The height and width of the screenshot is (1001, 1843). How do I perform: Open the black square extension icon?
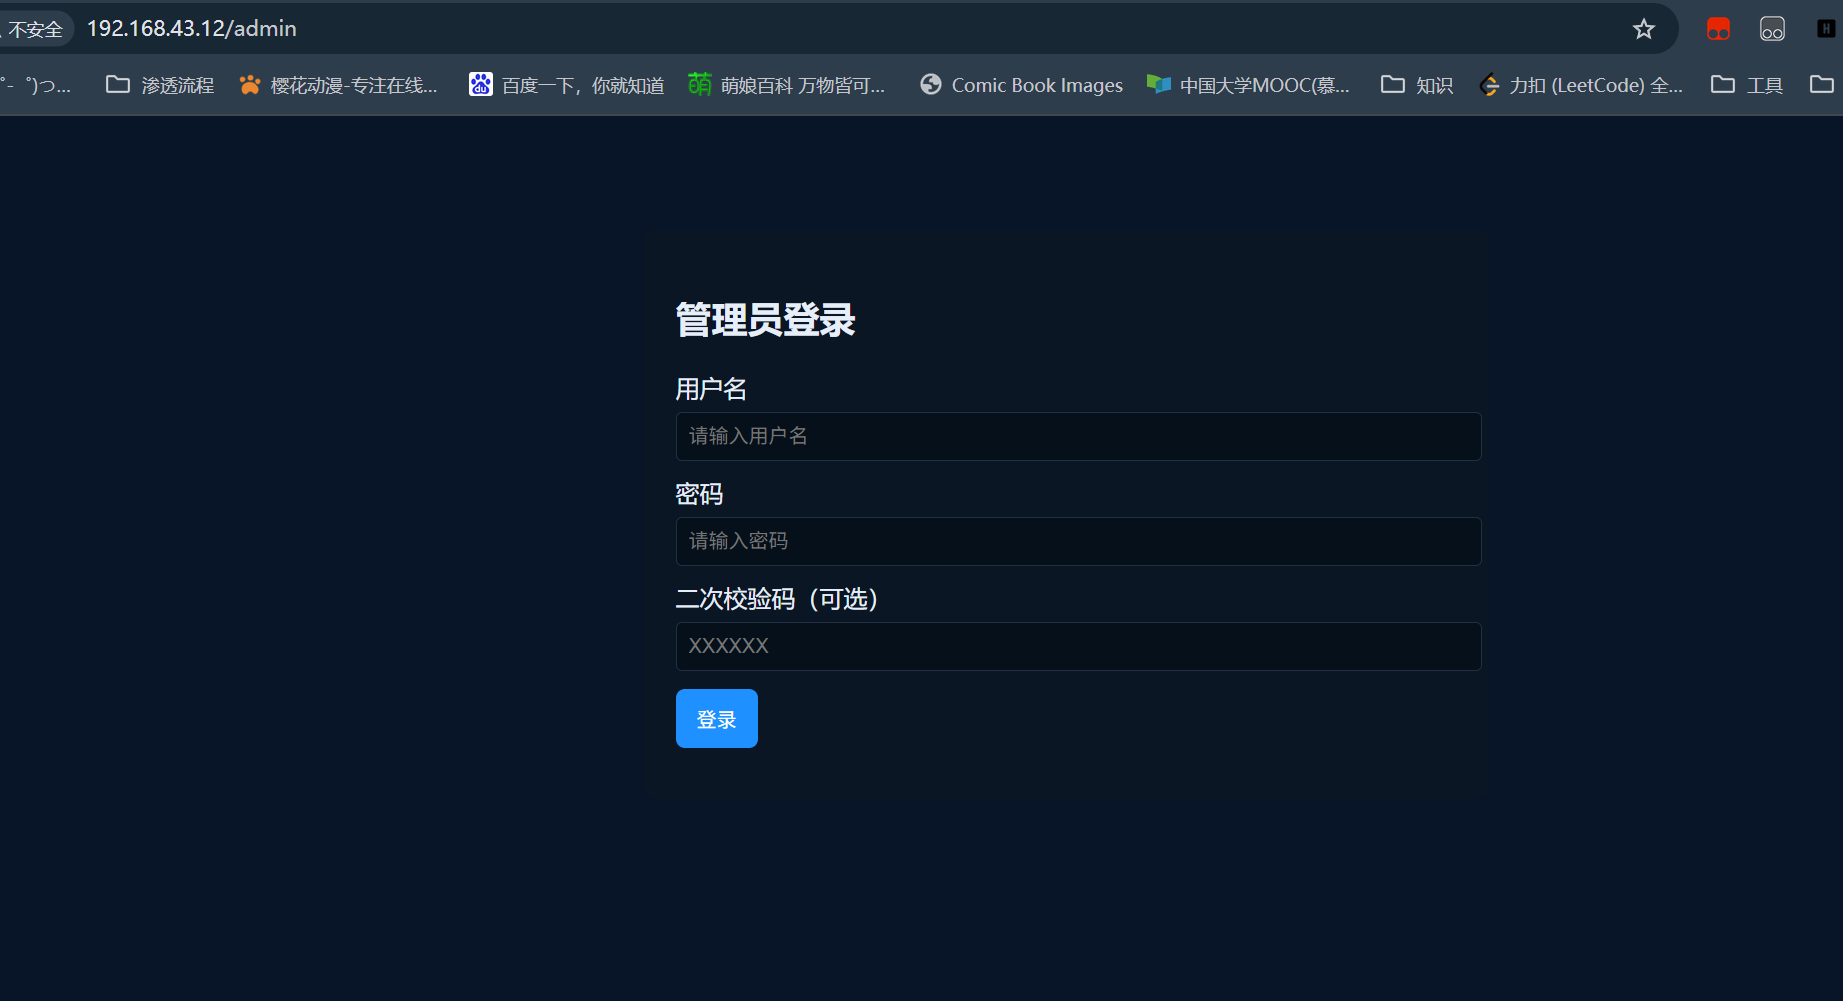[x=1826, y=29]
